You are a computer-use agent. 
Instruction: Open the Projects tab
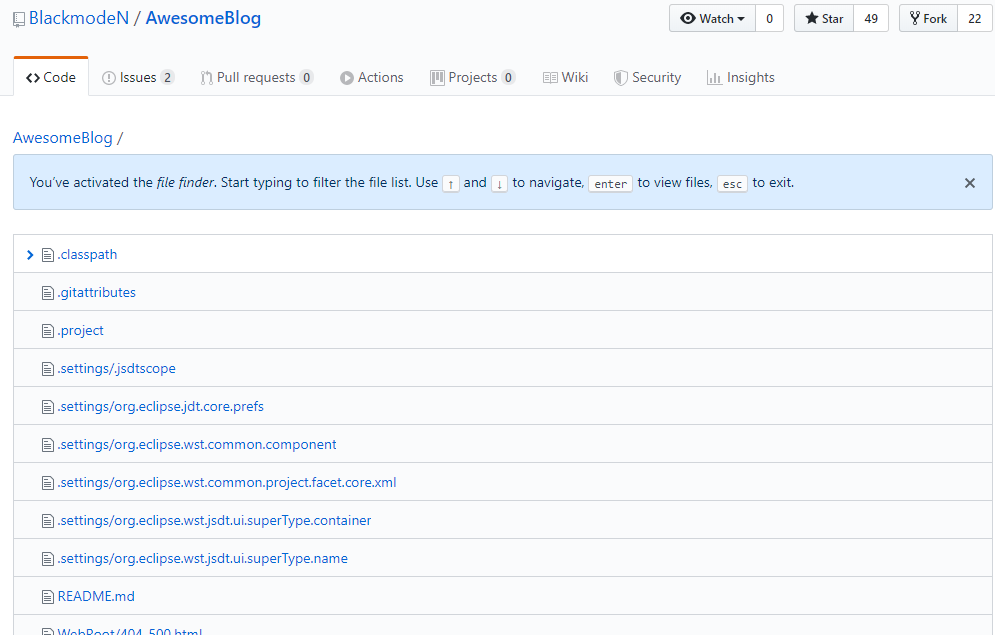point(473,77)
